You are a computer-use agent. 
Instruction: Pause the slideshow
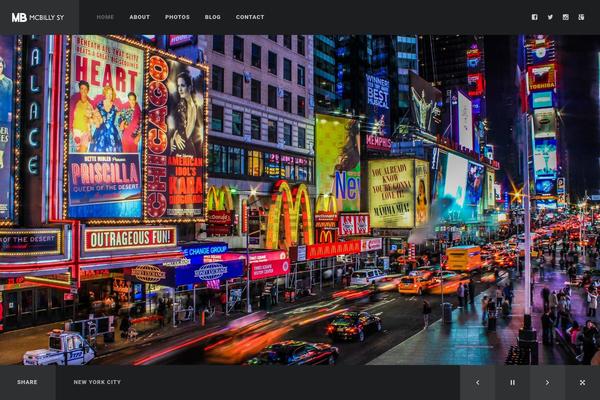click(512, 382)
